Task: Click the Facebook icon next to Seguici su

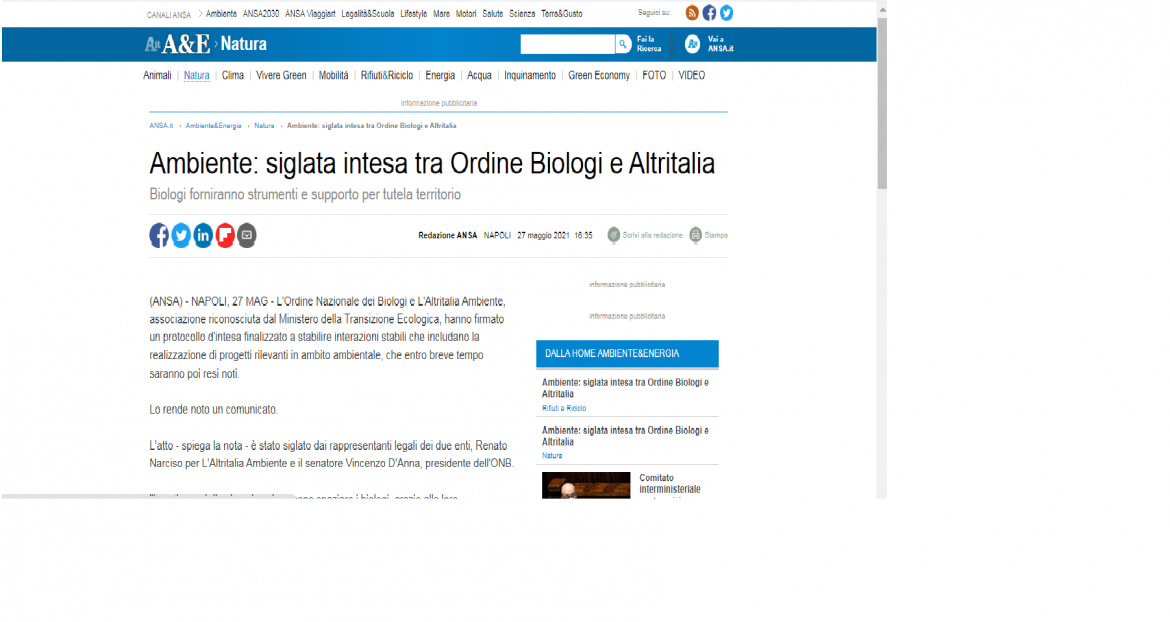Action: click(709, 13)
